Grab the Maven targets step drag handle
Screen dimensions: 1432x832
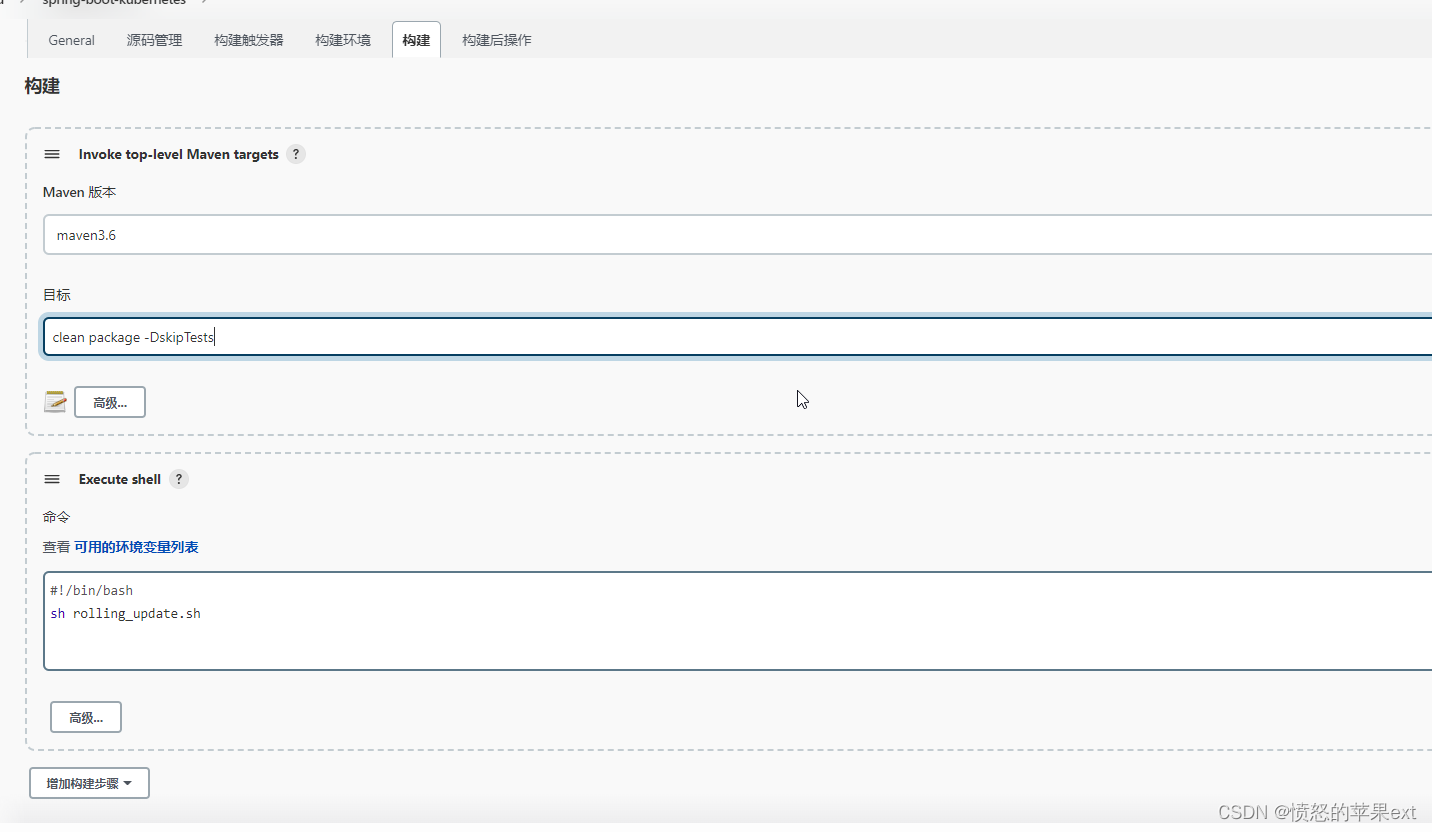click(52, 154)
